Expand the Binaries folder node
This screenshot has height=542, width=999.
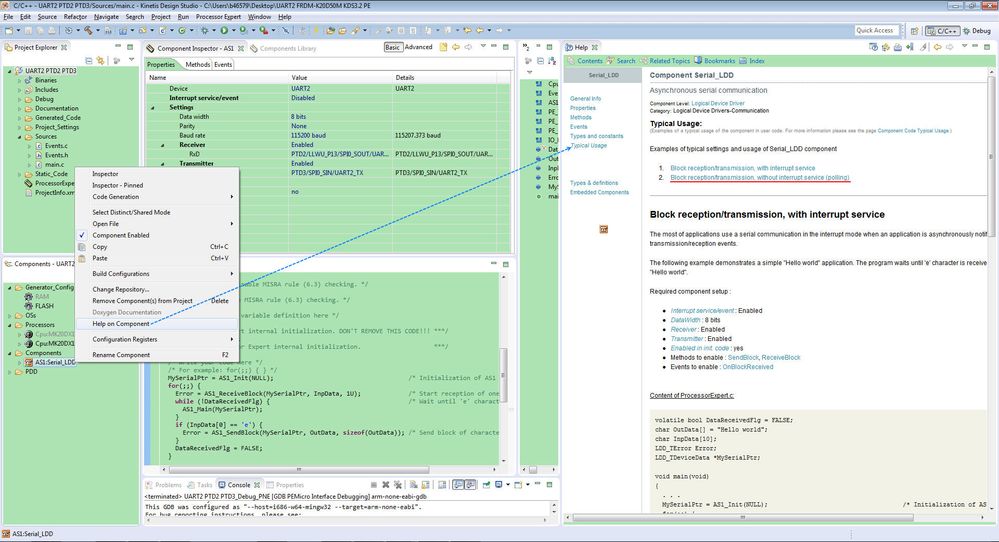coord(19,80)
